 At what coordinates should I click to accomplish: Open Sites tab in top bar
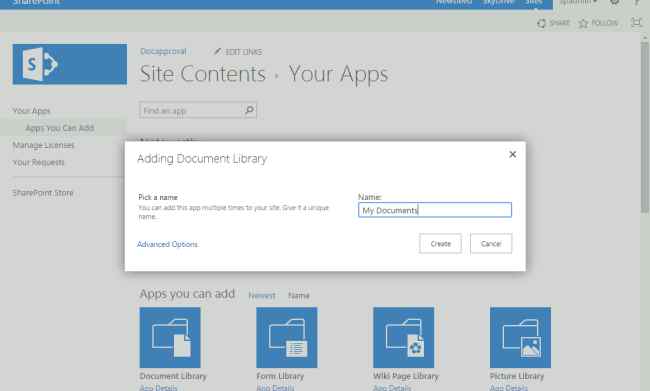(x=534, y=2)
